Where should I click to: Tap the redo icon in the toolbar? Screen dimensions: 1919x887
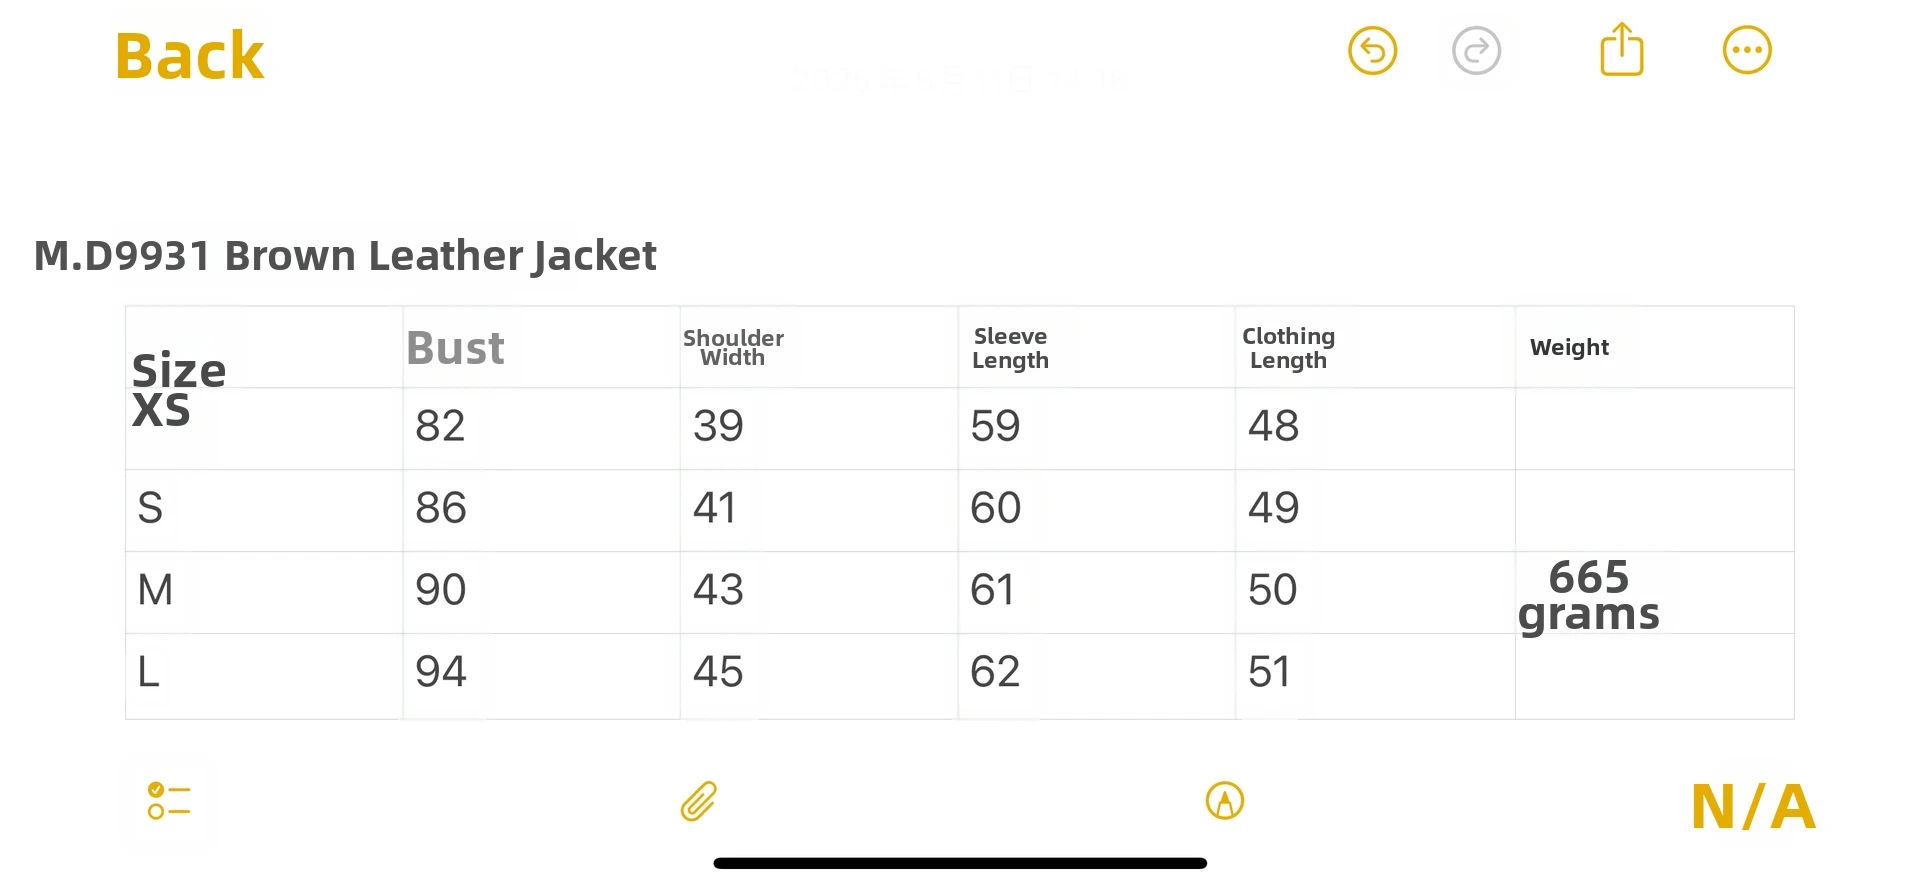click(x=1476, y=50)
